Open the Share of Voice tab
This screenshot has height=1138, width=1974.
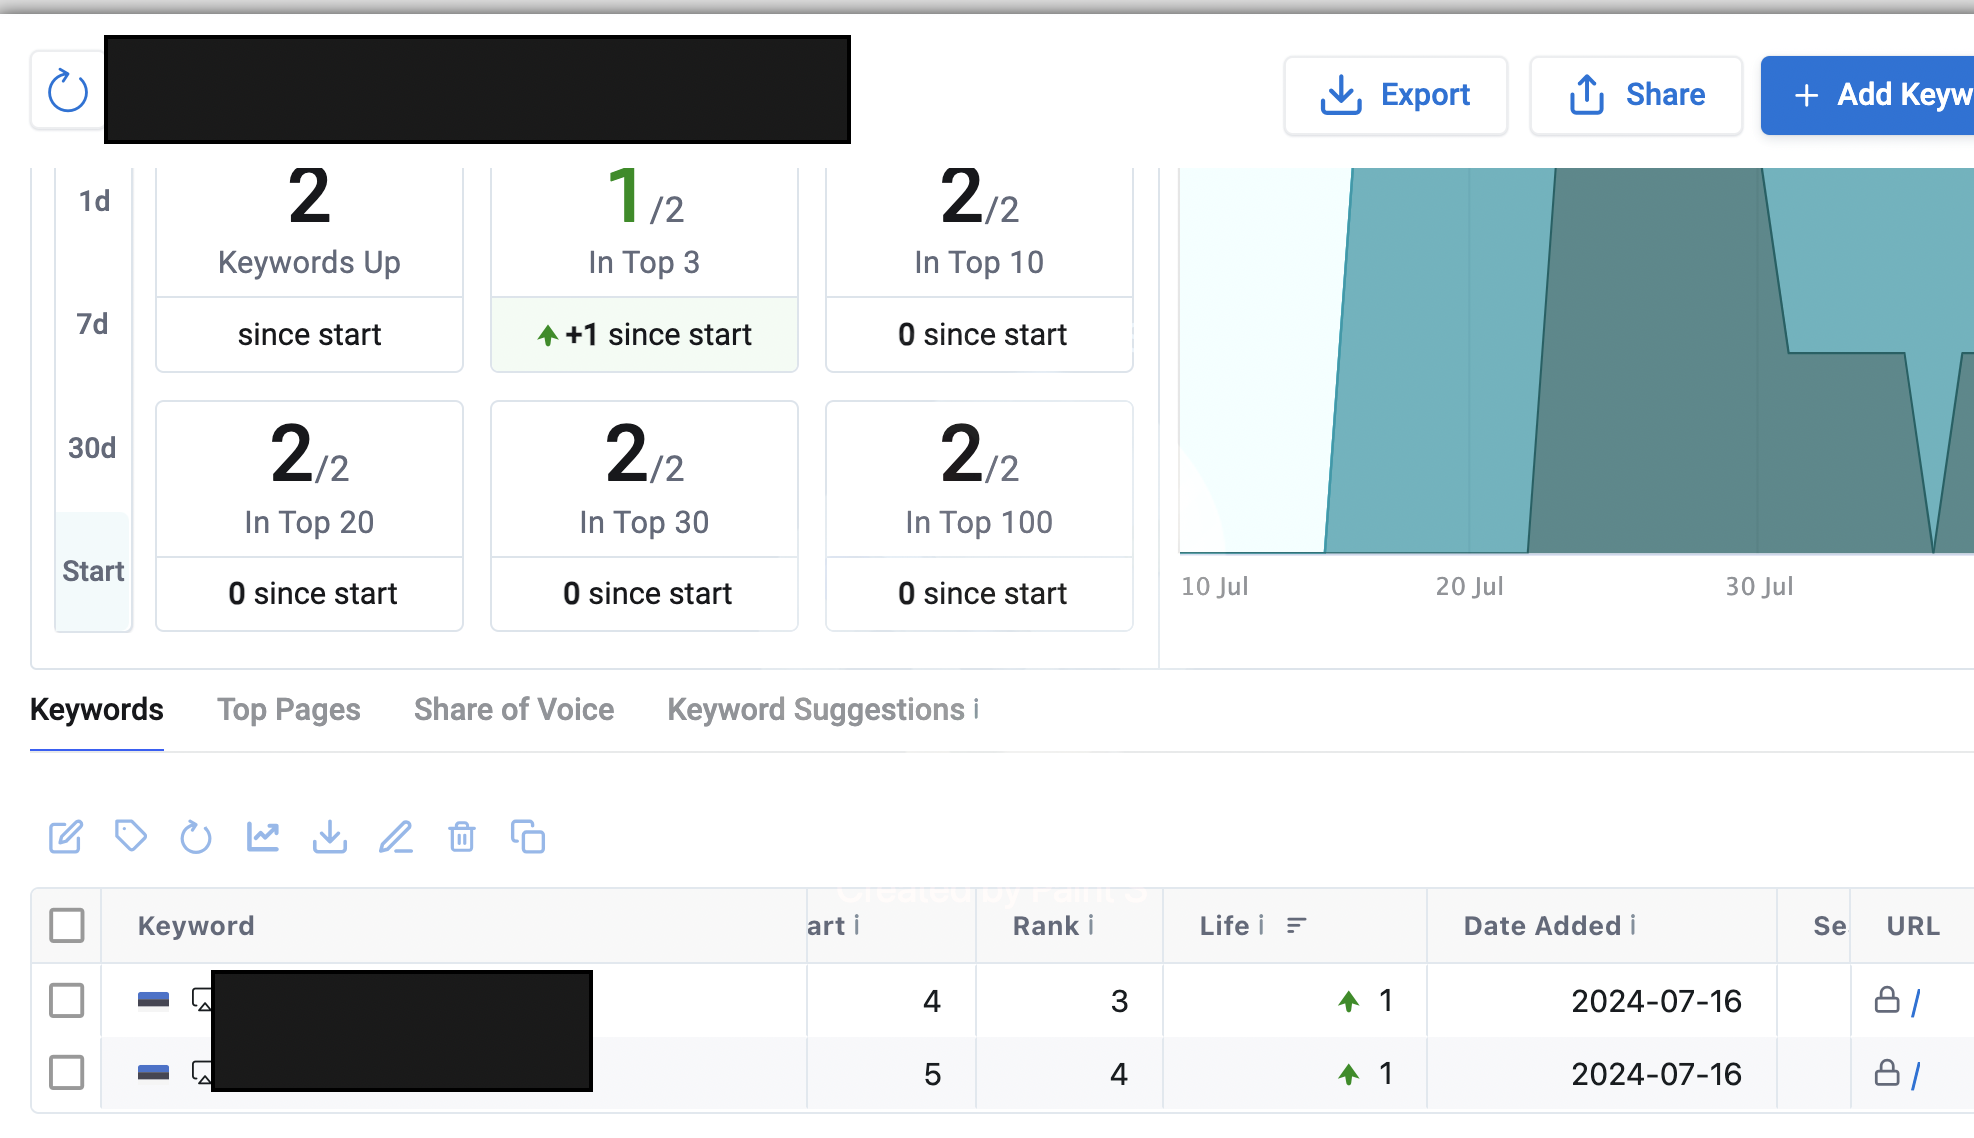pyautogui.click(x=514, y=710)
